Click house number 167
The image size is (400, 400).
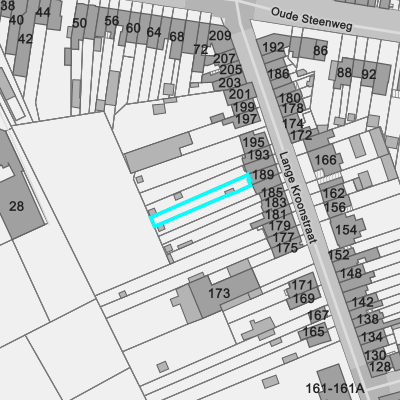tap(318, 315)
